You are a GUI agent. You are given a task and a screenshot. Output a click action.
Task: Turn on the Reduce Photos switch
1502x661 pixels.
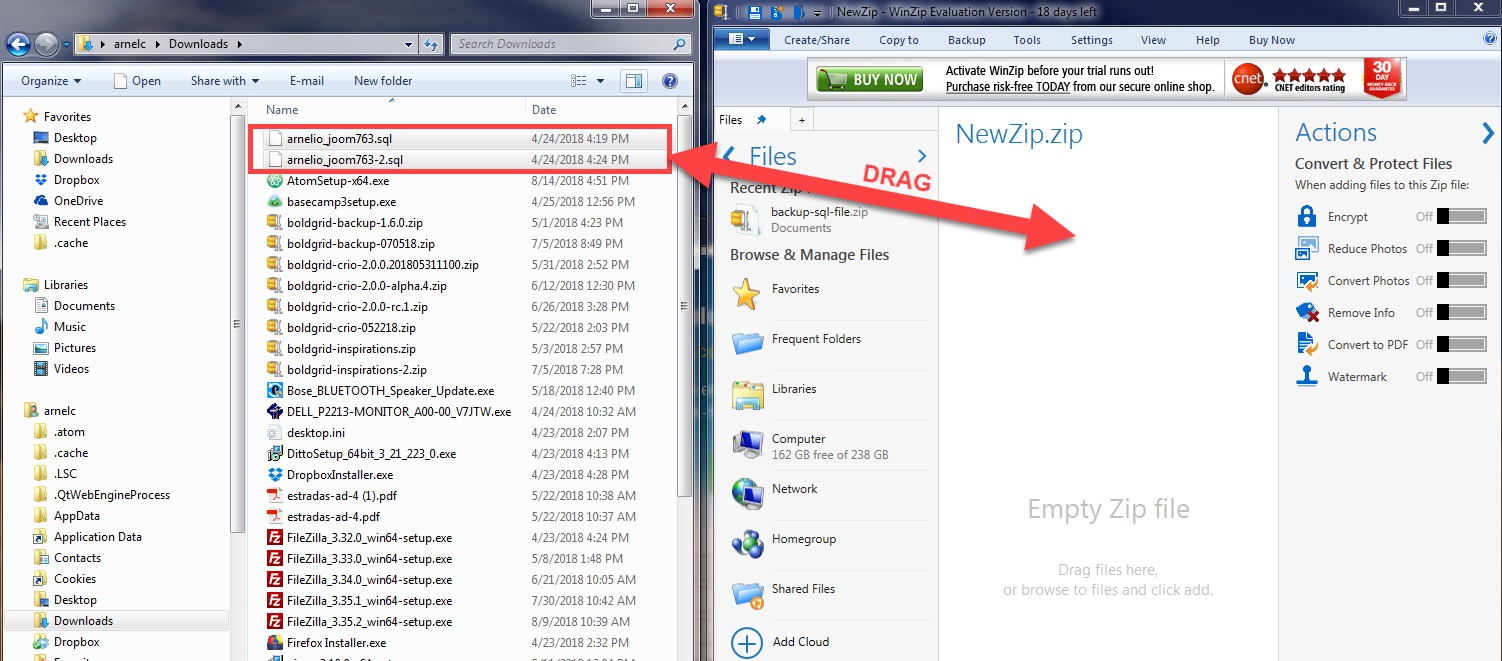coord(1461,248)
